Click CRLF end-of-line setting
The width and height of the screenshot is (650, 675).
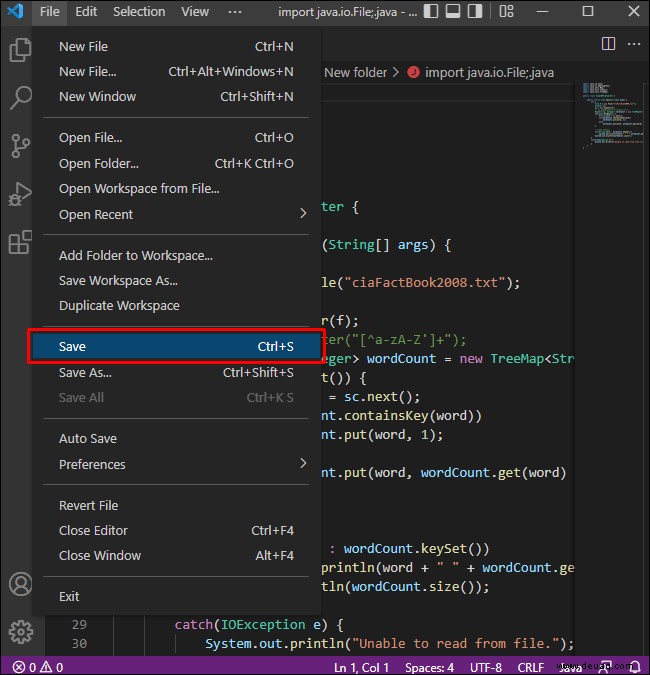531,667
